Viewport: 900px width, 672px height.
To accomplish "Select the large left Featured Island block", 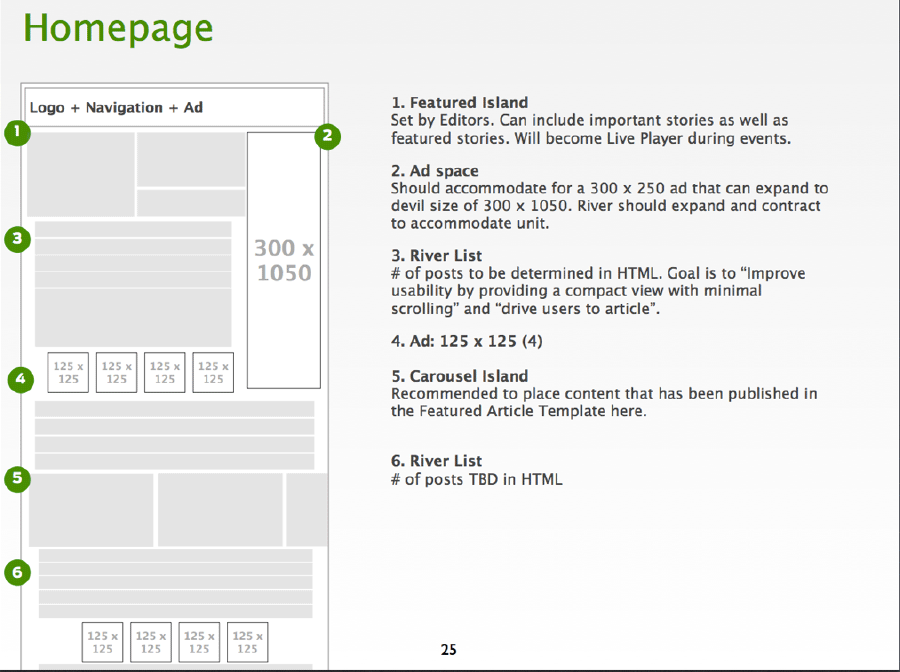I will pos(81,174).
